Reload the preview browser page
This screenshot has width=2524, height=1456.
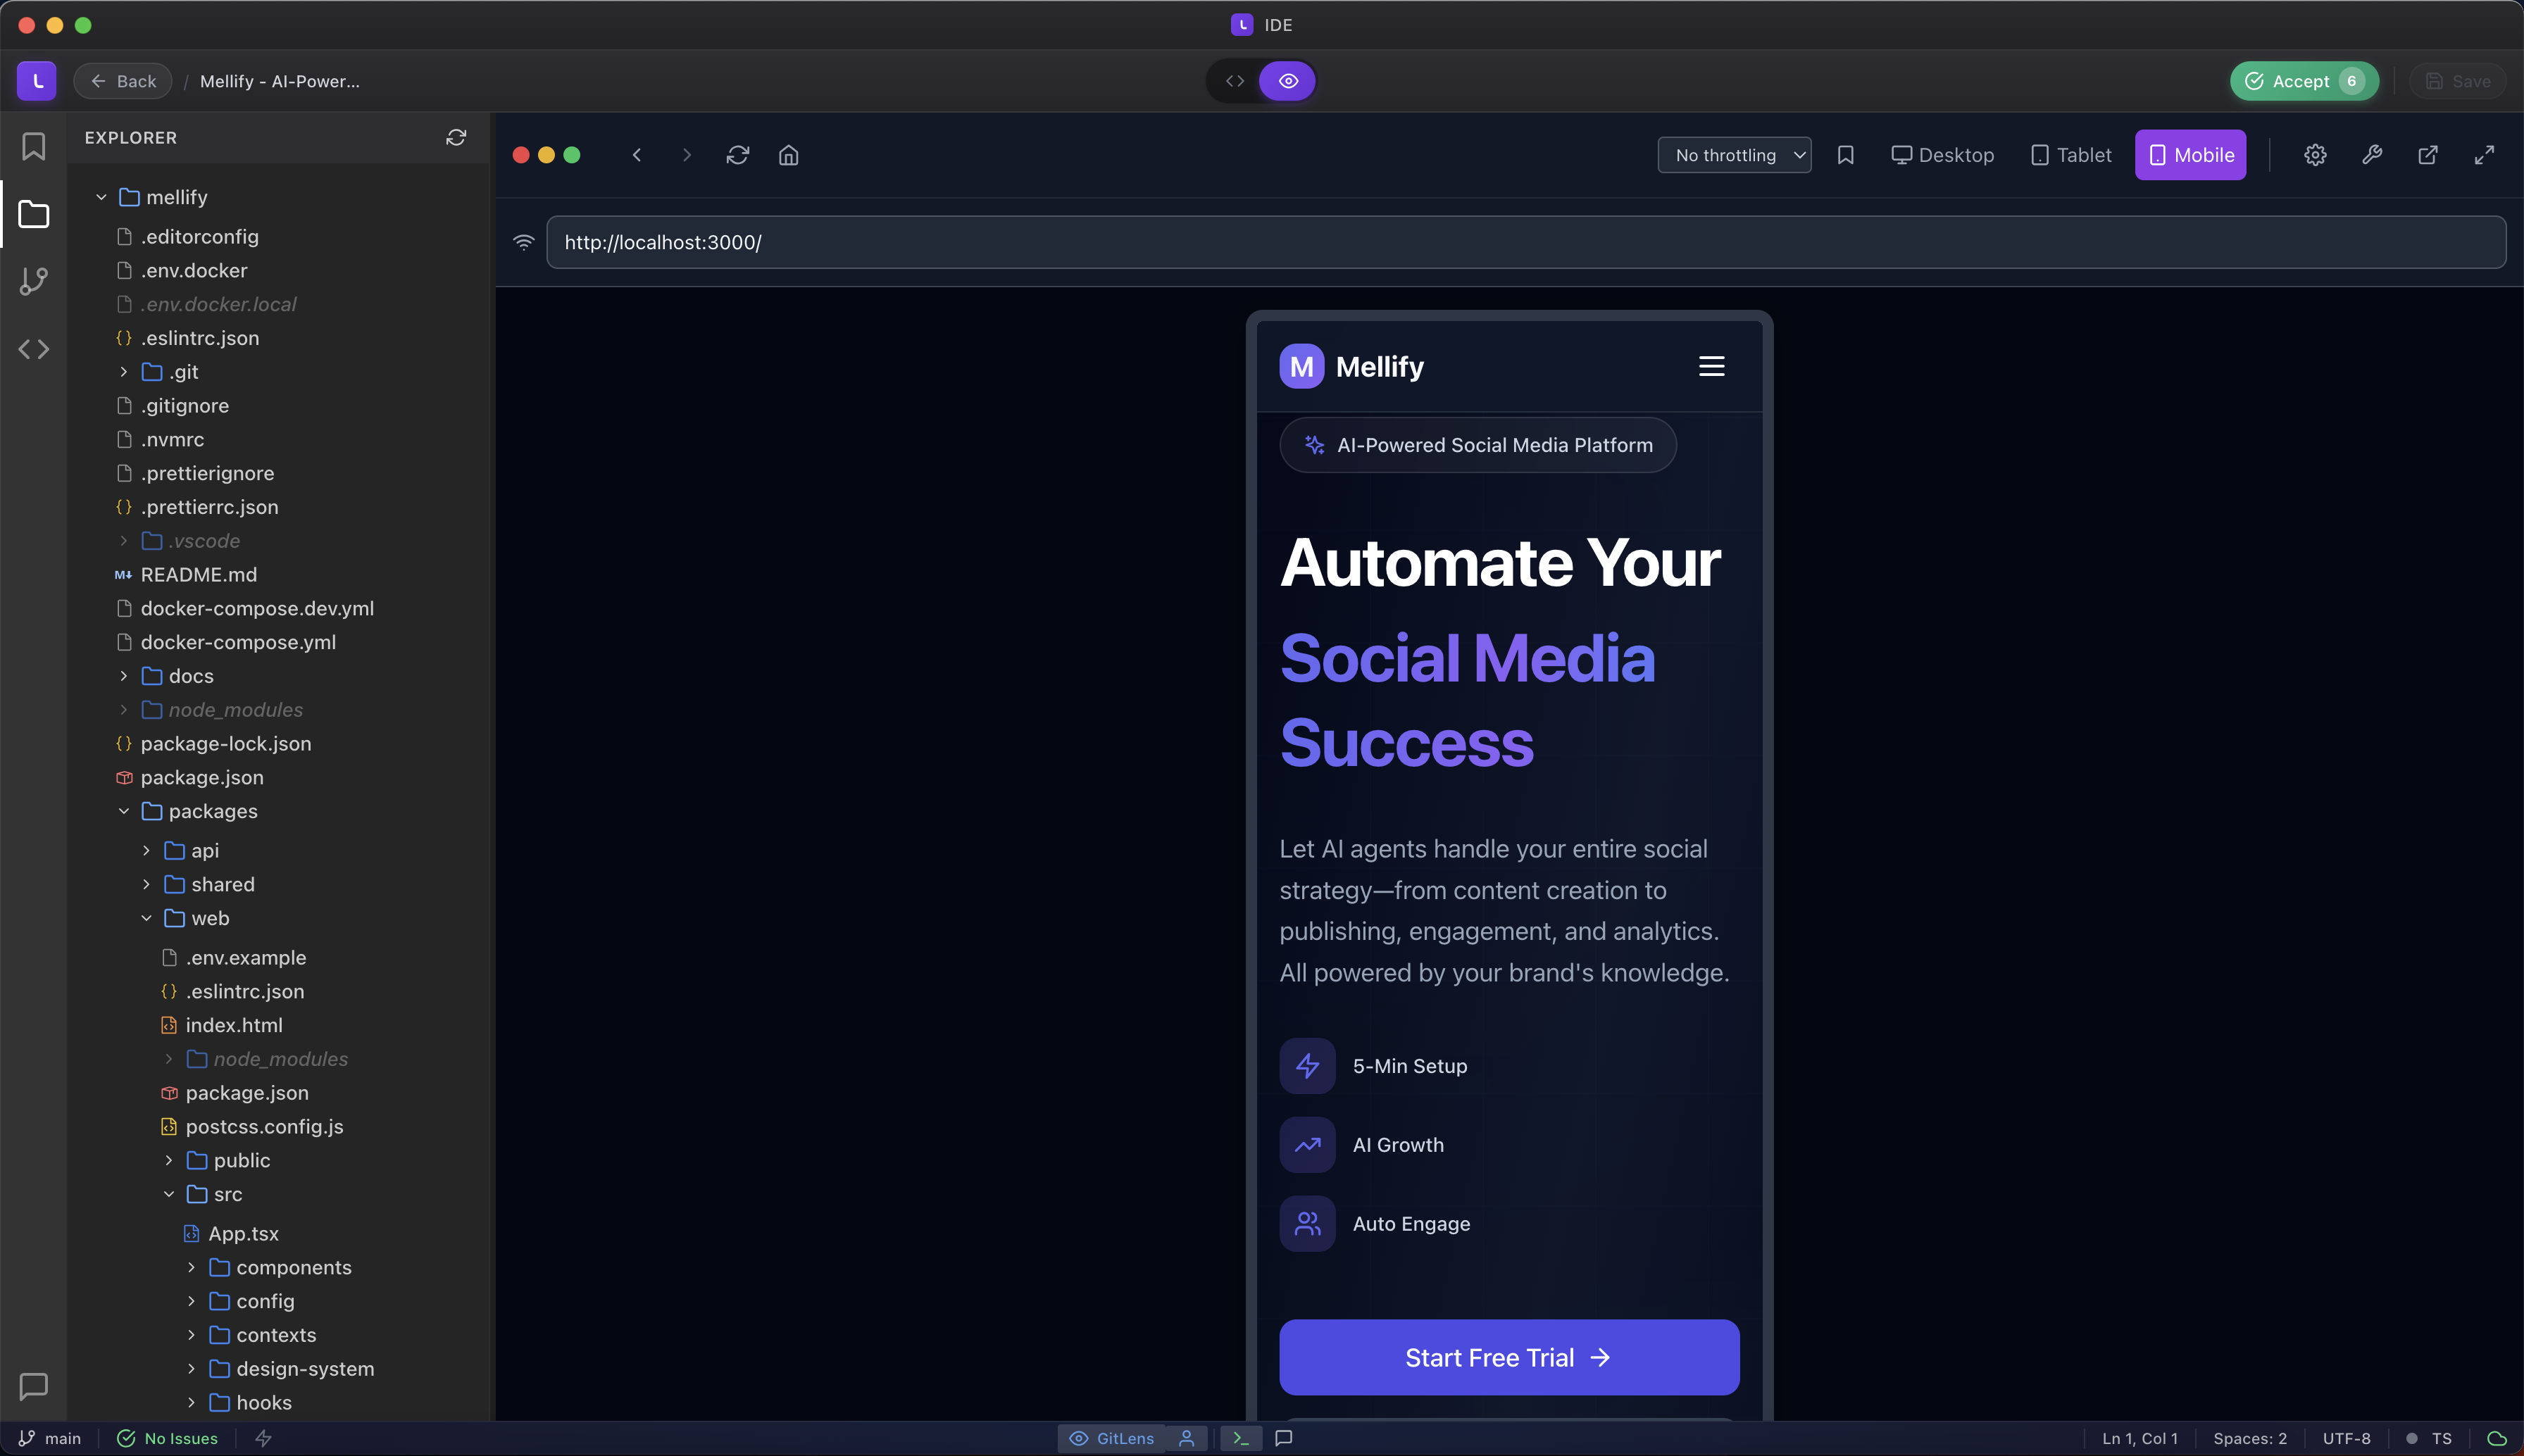click(x=737, y=155)
